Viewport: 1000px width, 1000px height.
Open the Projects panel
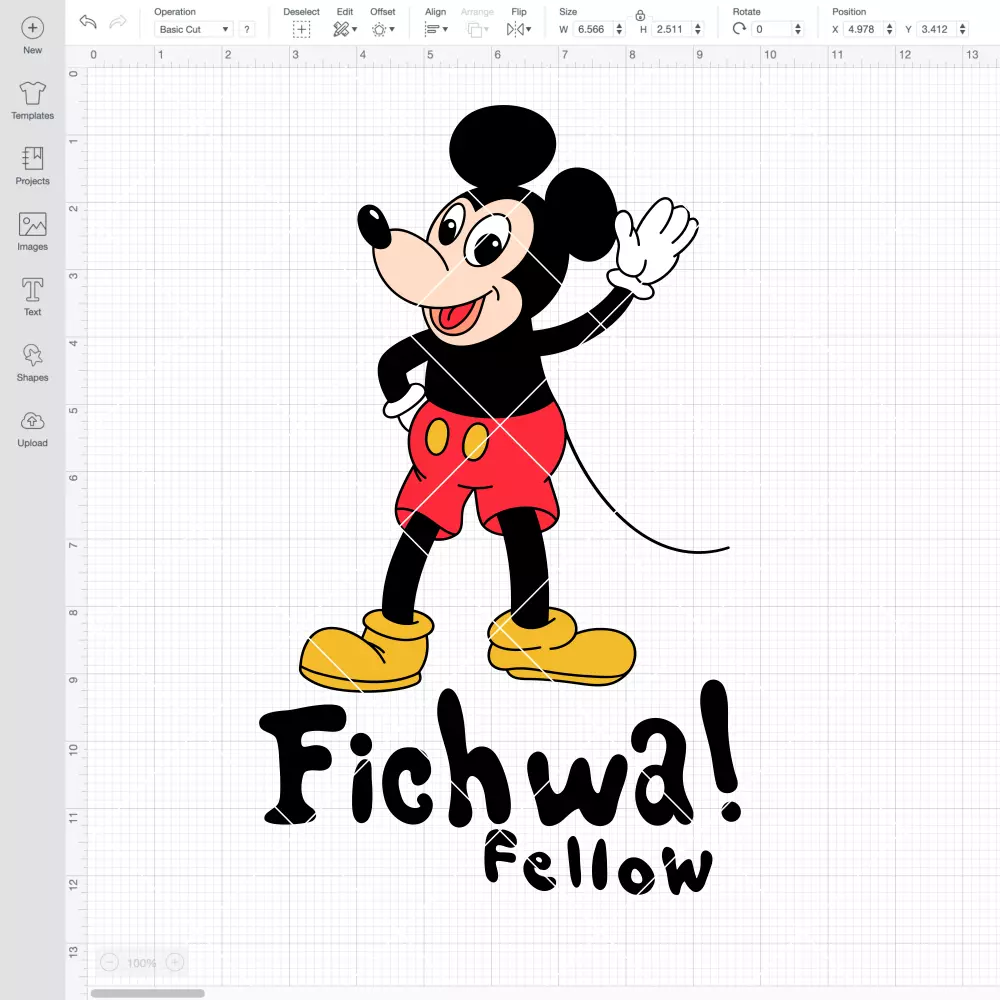[33, 166]
